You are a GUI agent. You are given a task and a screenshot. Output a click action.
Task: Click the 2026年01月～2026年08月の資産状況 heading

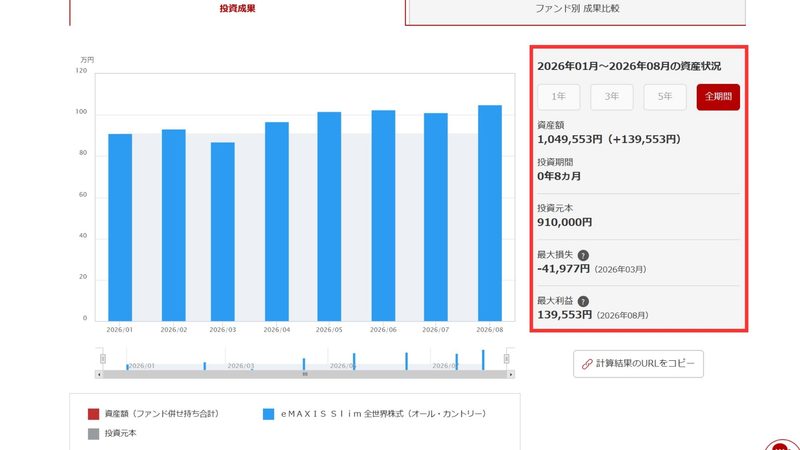click(629, 66)
